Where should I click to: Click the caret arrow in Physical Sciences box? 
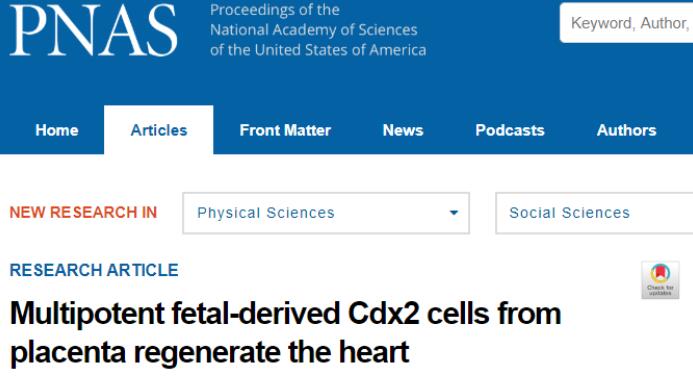(x=453, y=213)
